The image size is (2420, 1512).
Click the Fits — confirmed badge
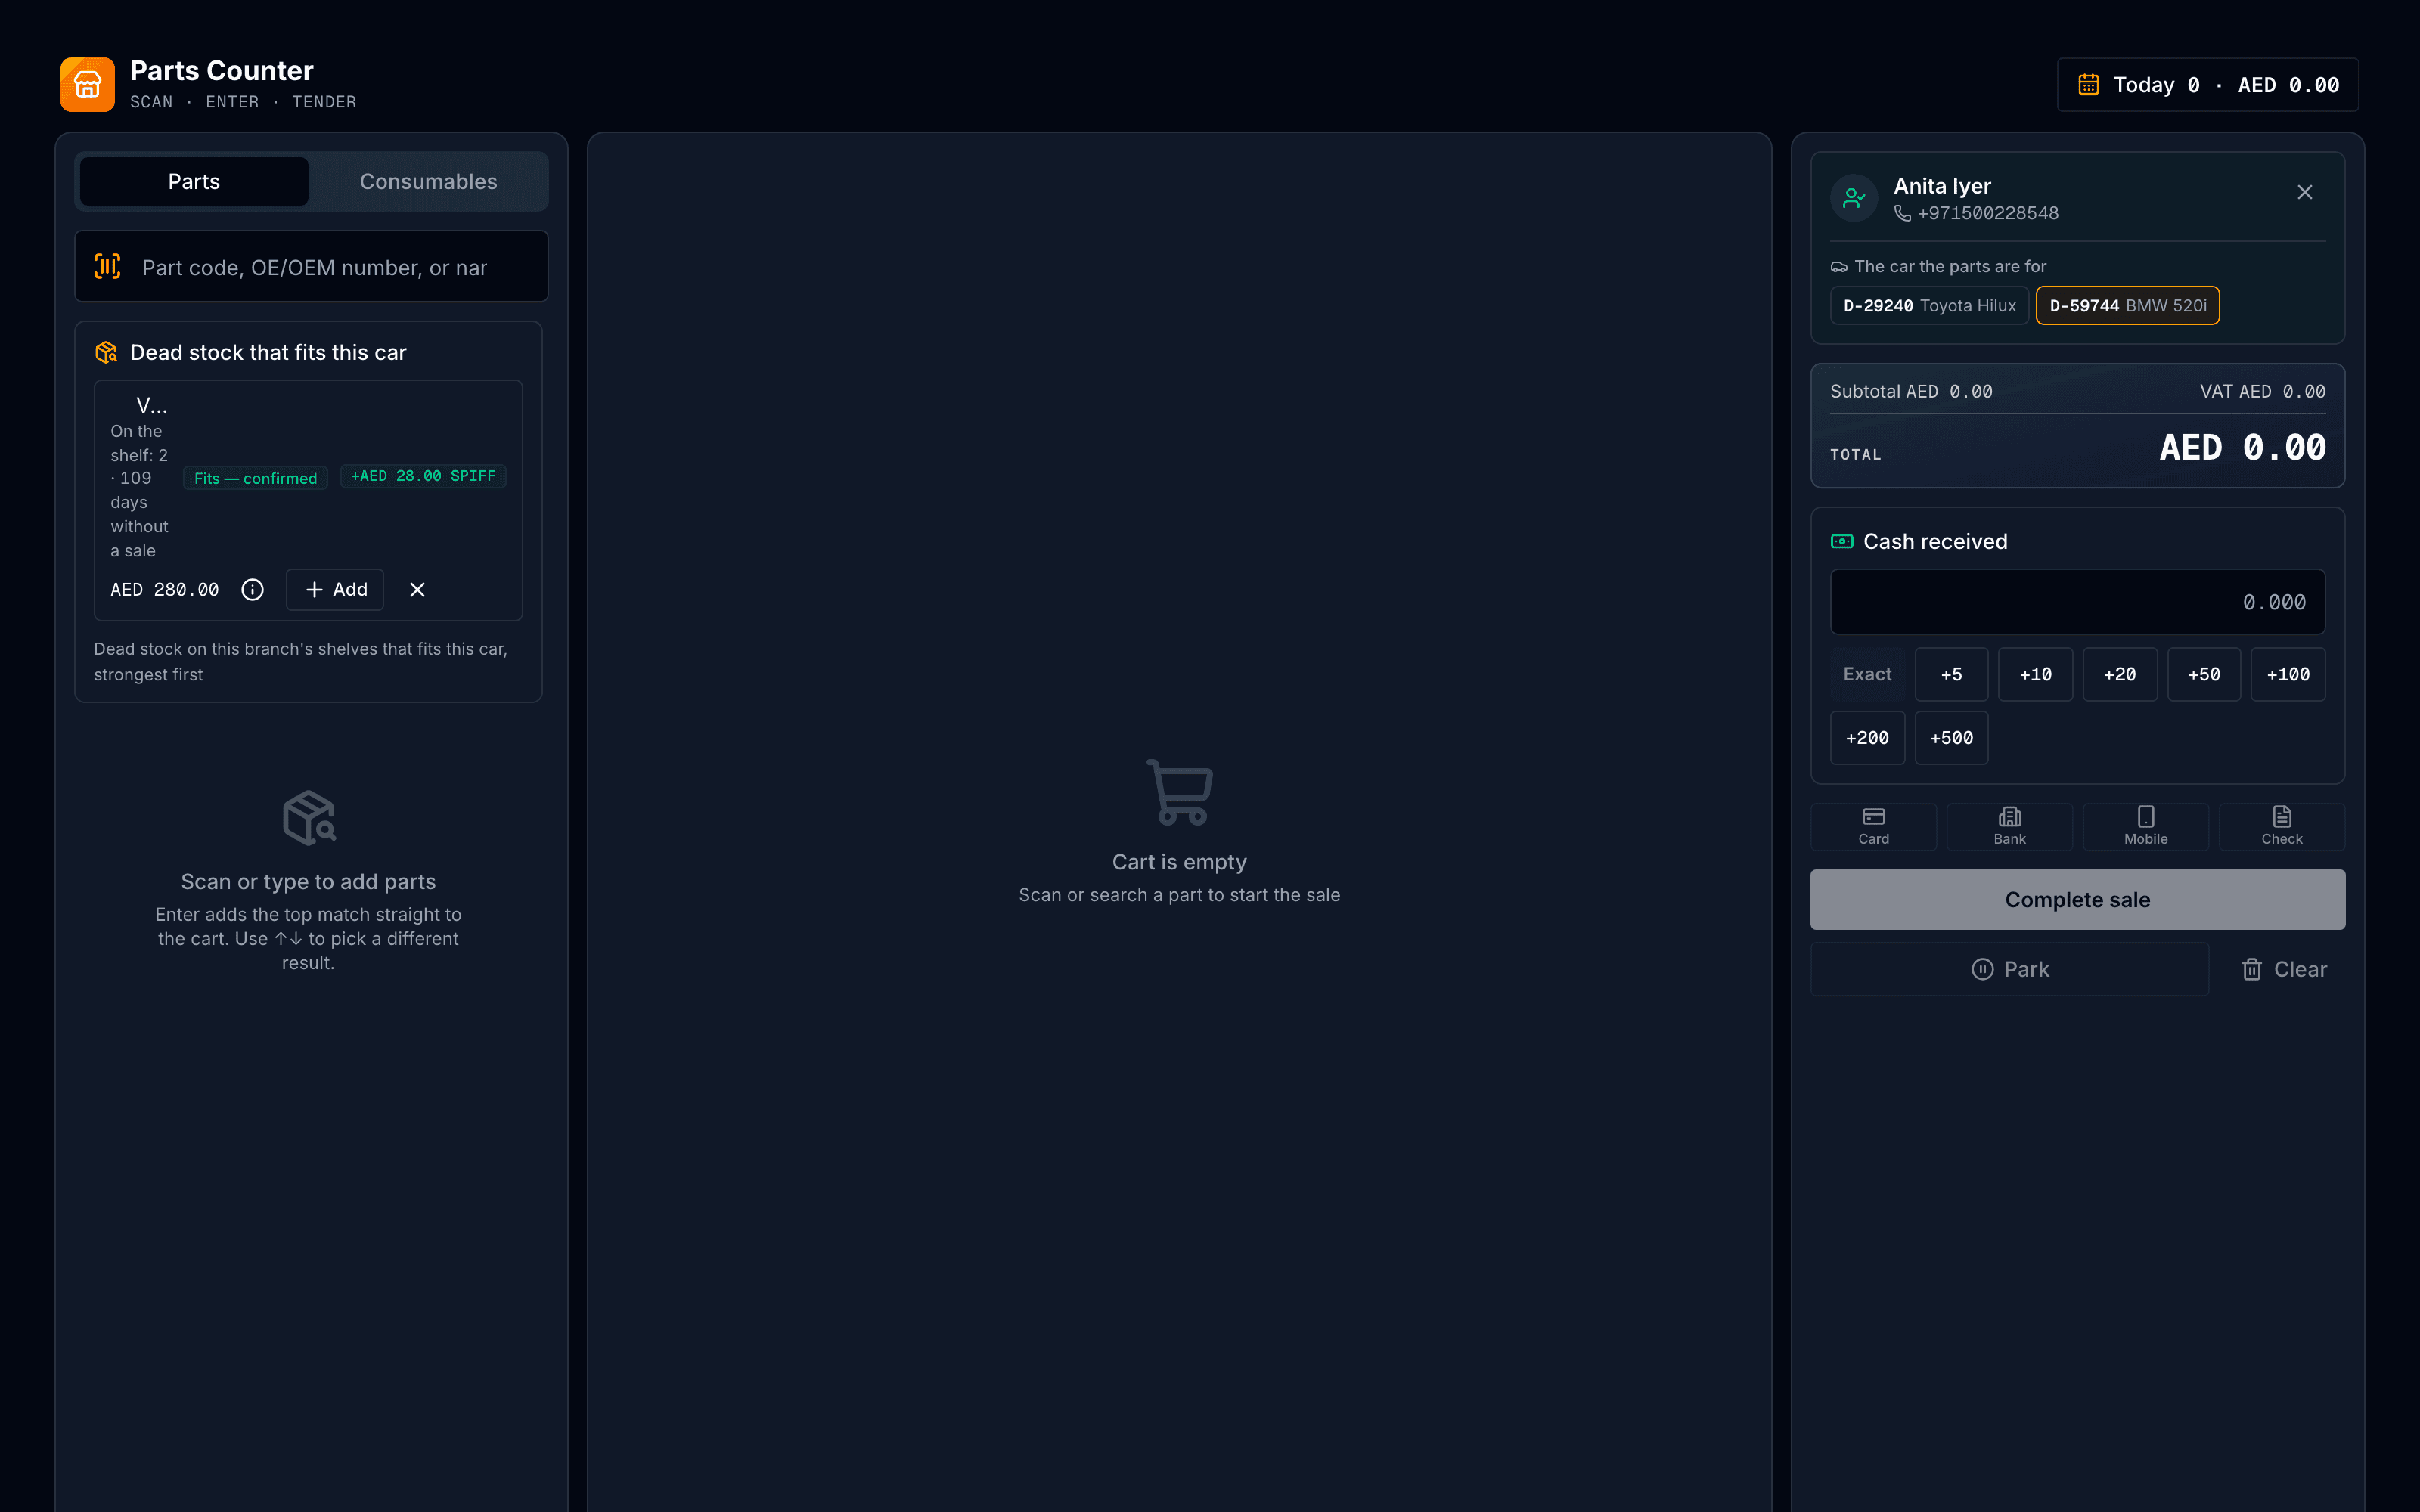(x=255, y=478)
